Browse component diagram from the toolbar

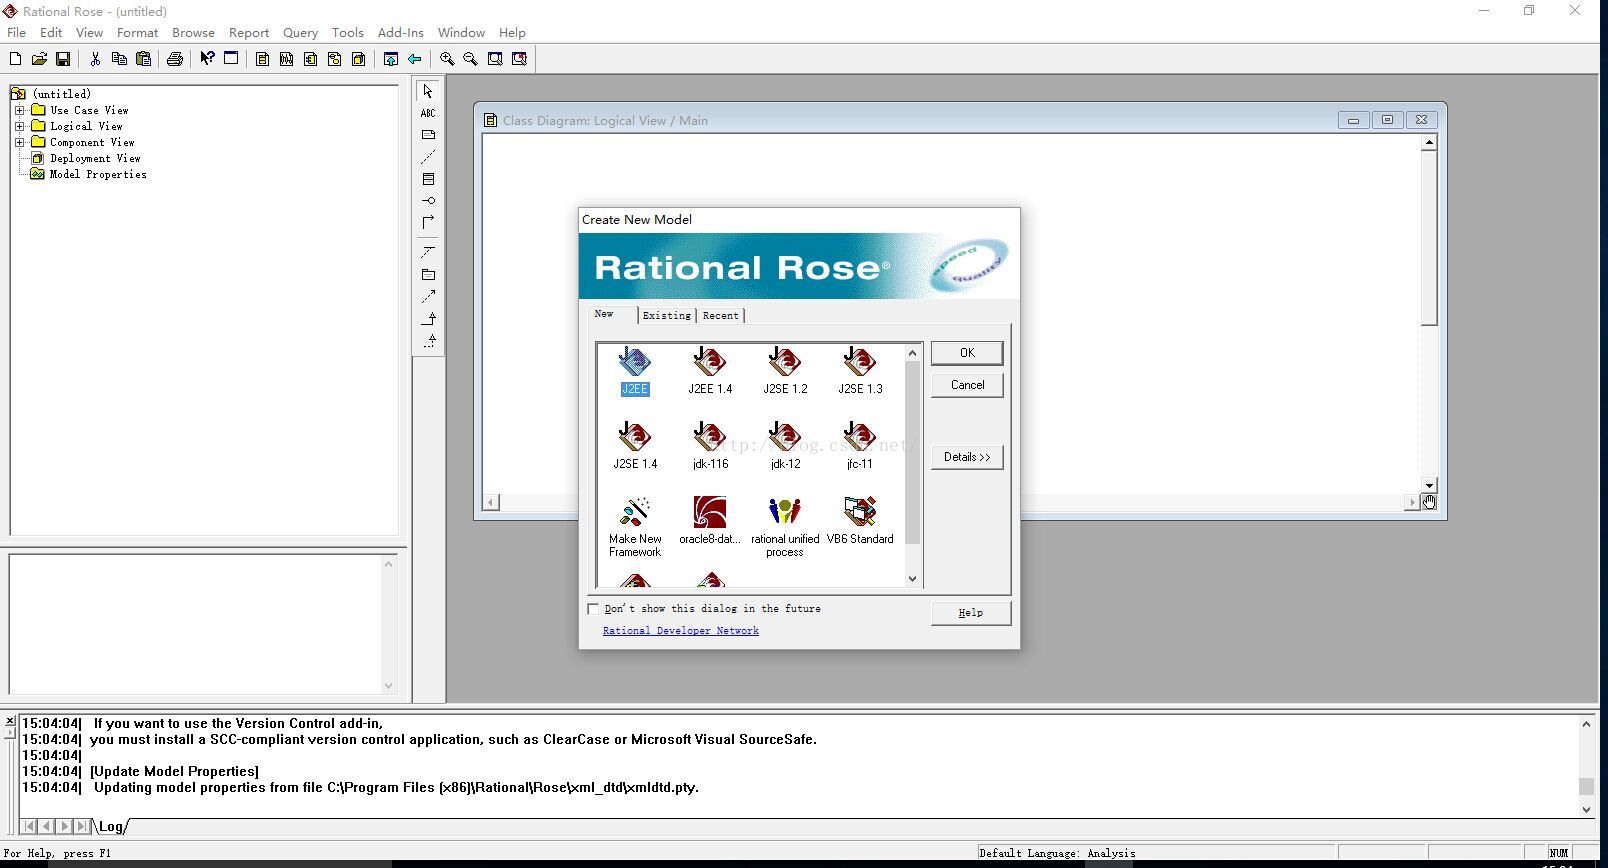tap(311, 59)
